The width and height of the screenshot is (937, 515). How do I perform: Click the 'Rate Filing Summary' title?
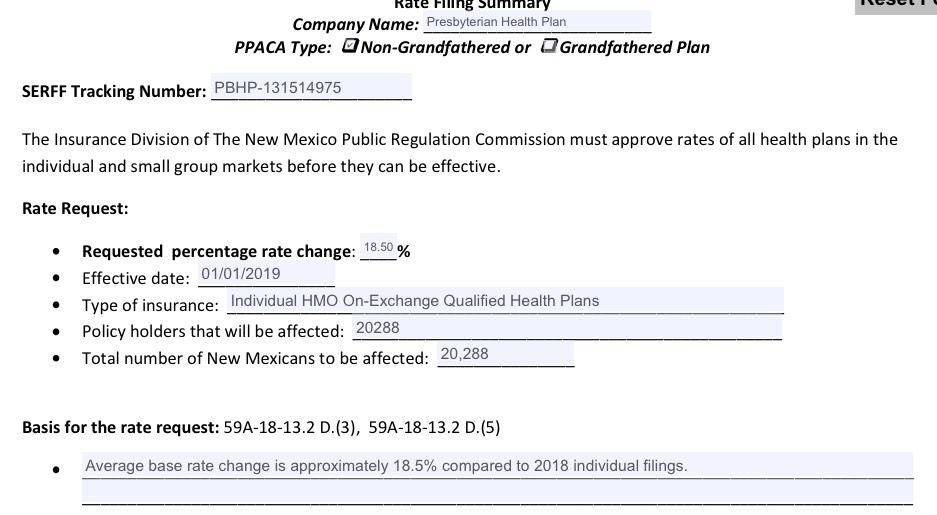472,5
